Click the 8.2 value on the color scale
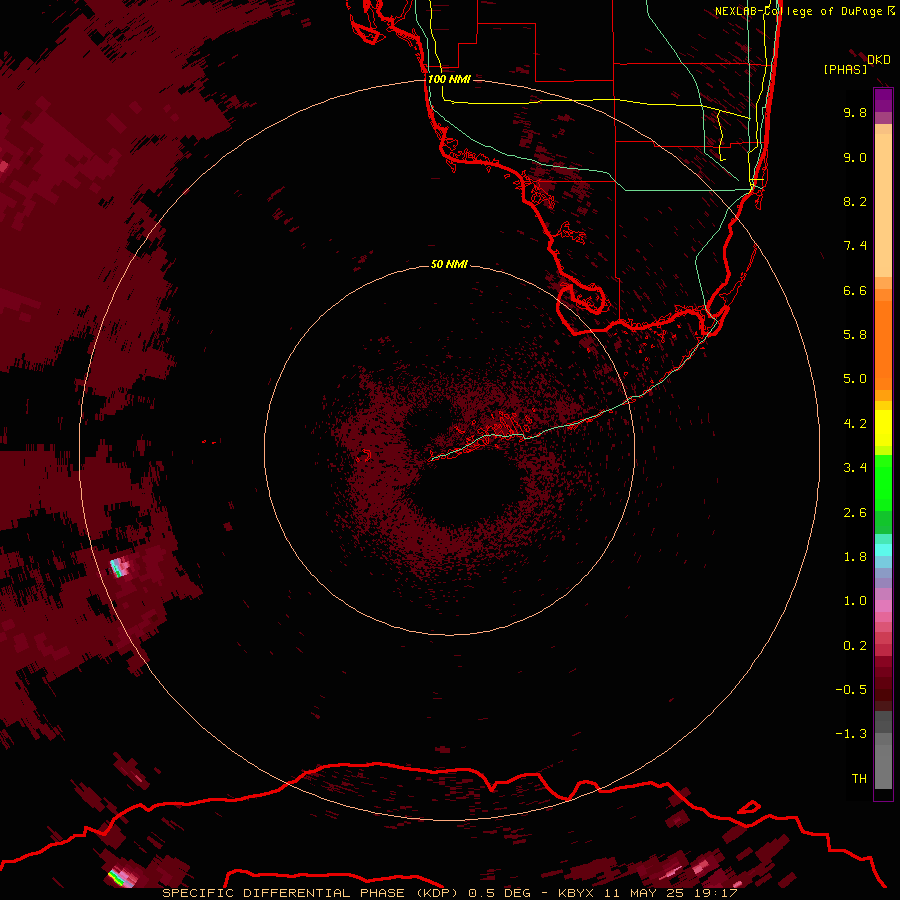Viewport: 900px width, 900px height. click(x=855, y=201)
